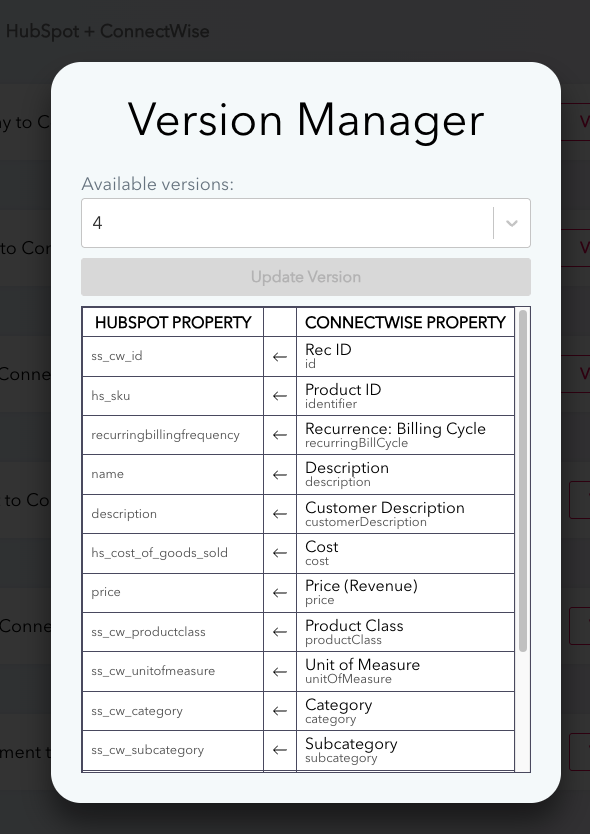Click the Product Class property
590x834 pixels.
click(x=405, y=632)
